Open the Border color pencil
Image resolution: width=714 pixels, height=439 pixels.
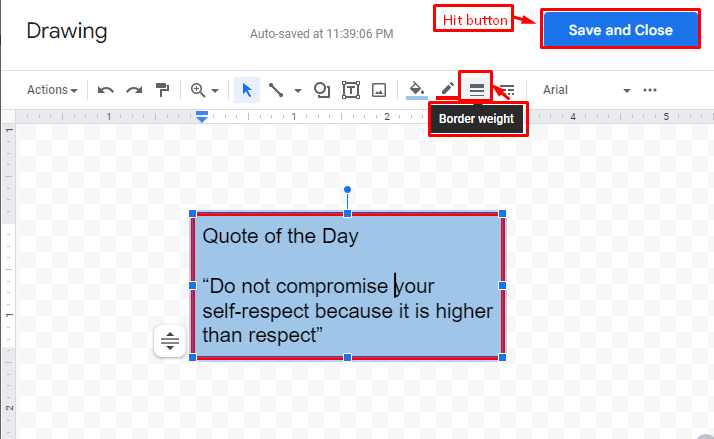pos(447,90)
